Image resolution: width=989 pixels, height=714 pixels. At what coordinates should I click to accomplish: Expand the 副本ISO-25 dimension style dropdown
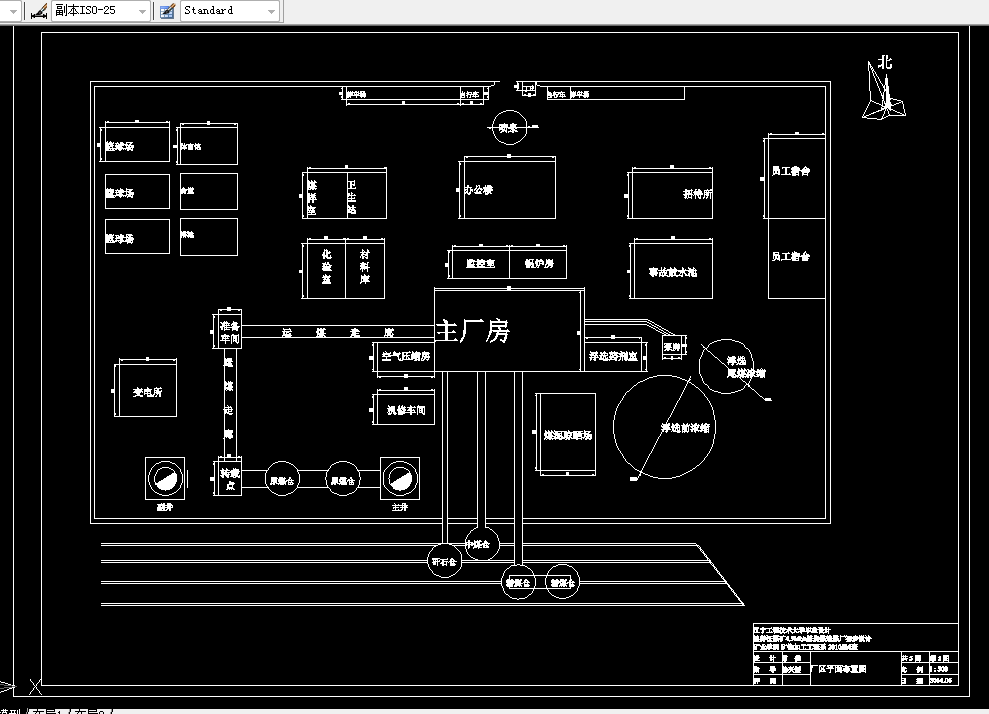[x=143, y=11]
